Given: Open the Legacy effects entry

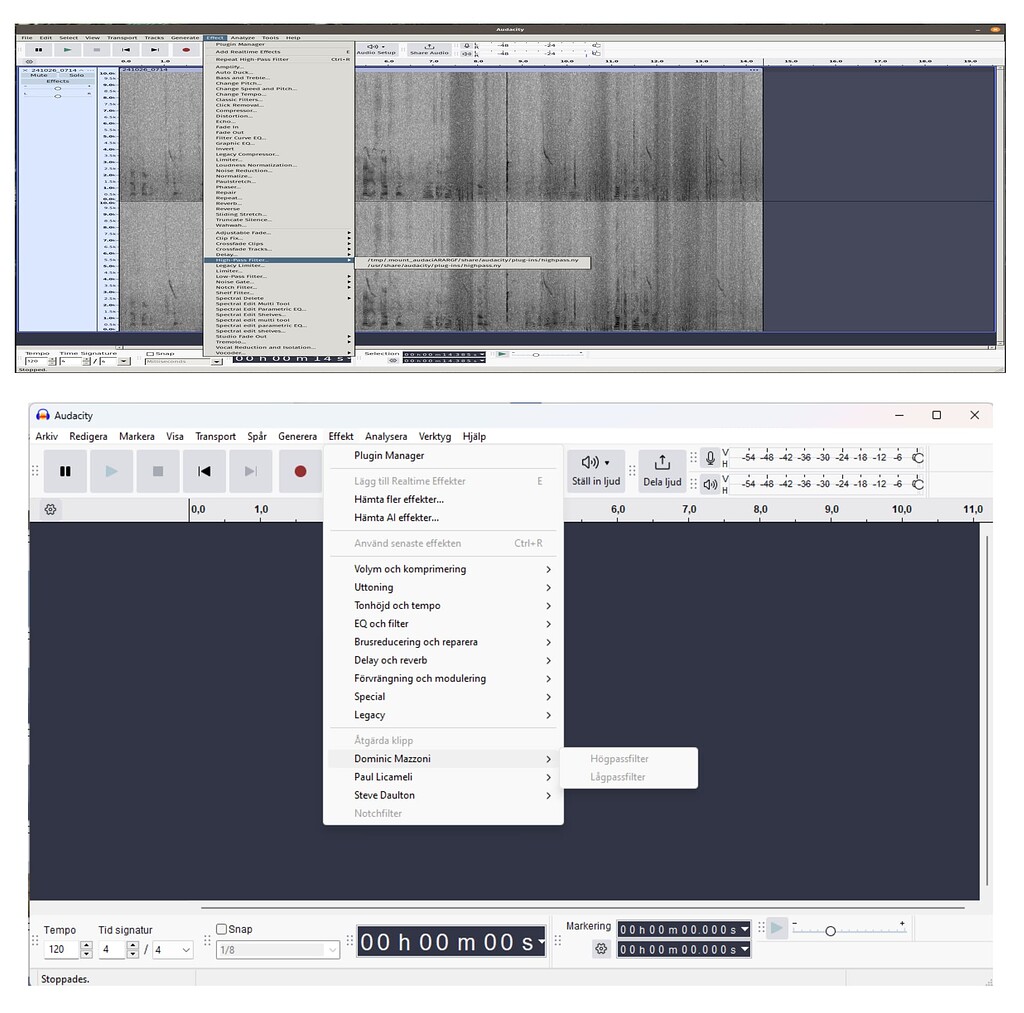Looking at the screenshot, I should [x=443, y=715].
